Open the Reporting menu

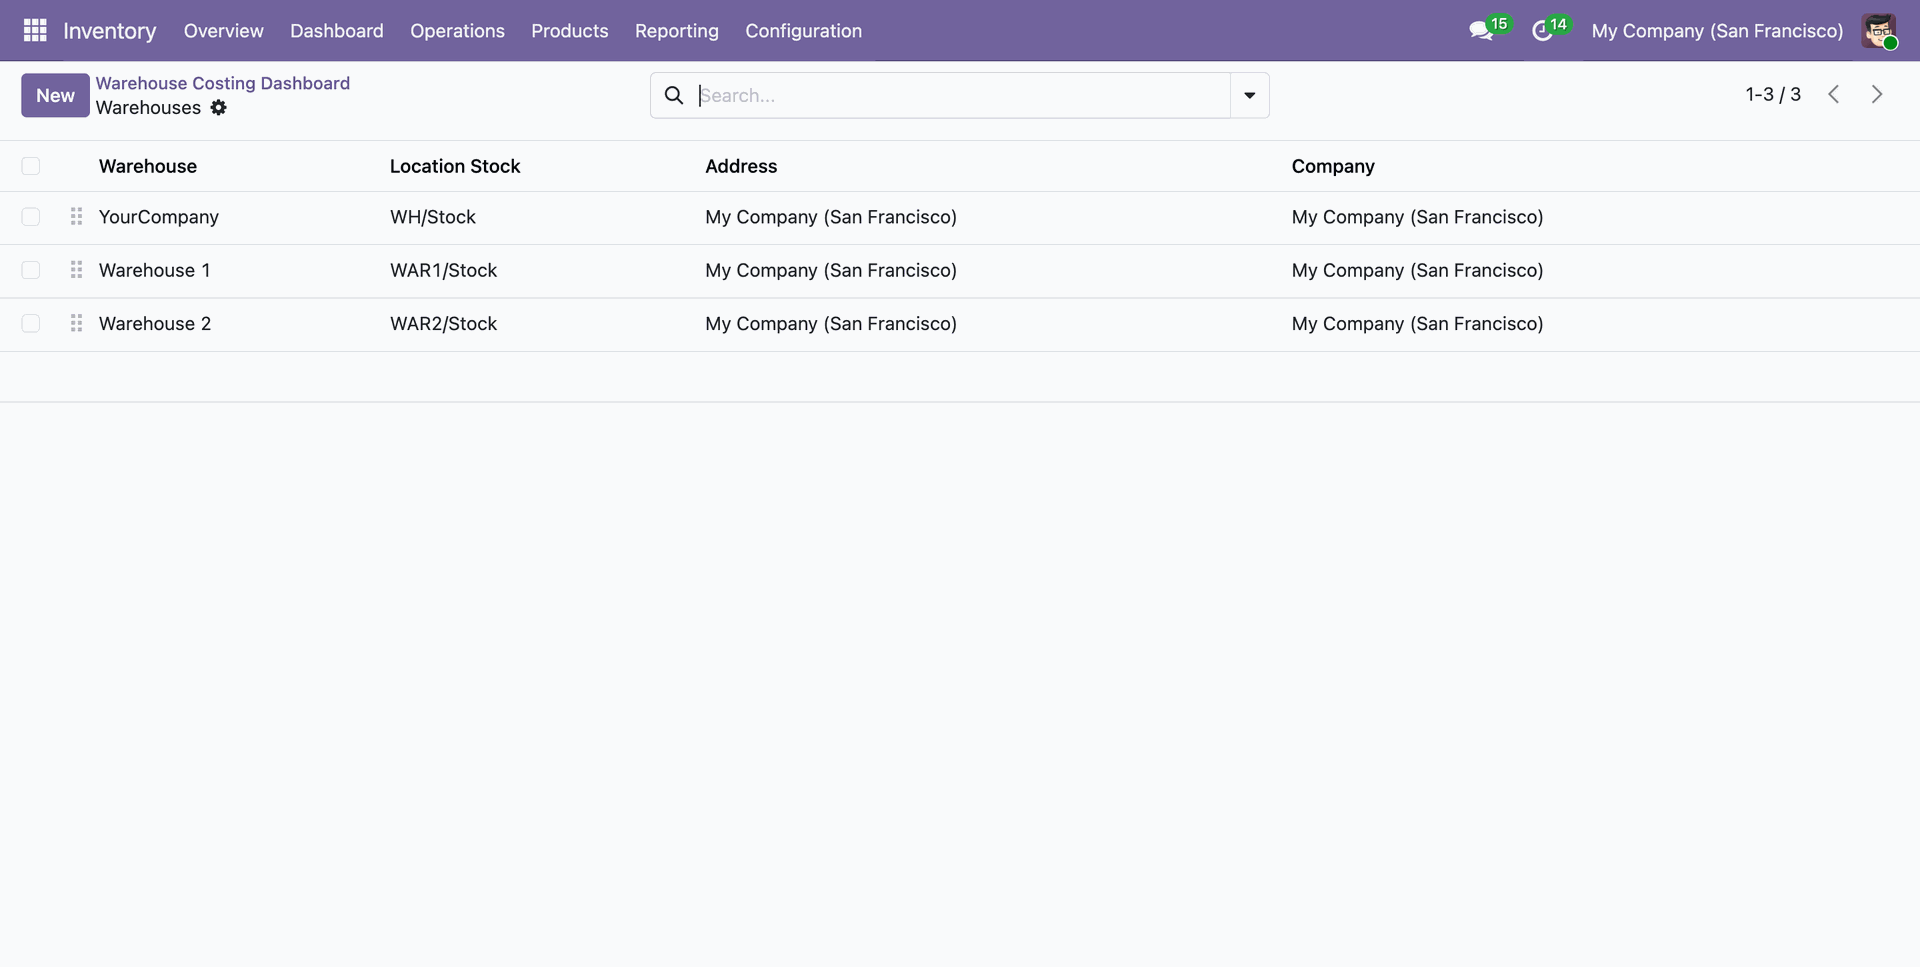coord(676,31)
